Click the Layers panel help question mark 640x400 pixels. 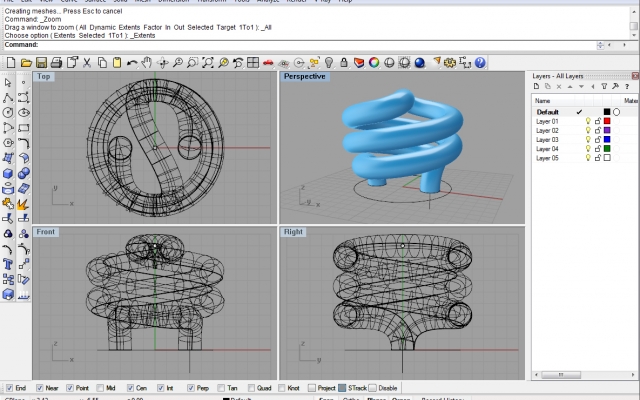tap(627, 87)
